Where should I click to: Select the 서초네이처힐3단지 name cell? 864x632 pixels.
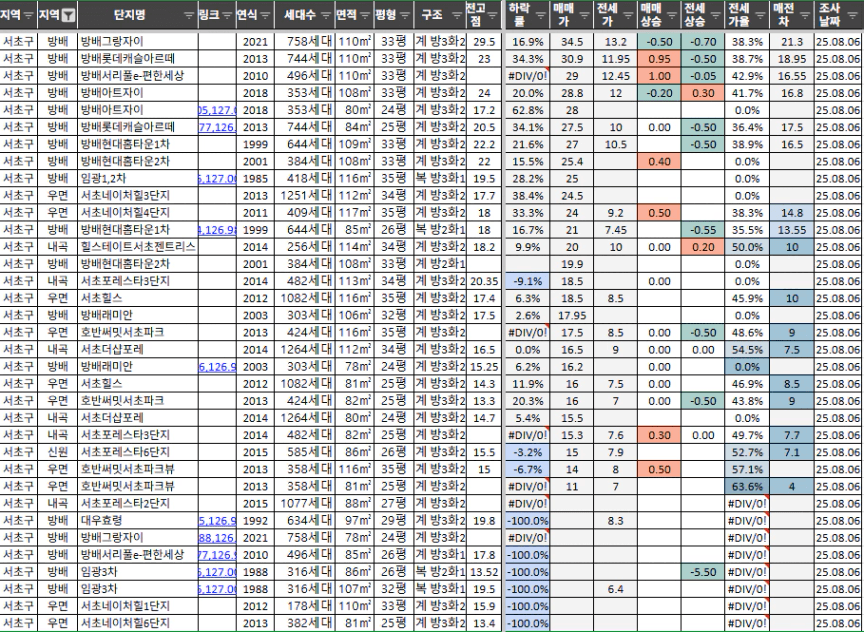pos(138,196)
